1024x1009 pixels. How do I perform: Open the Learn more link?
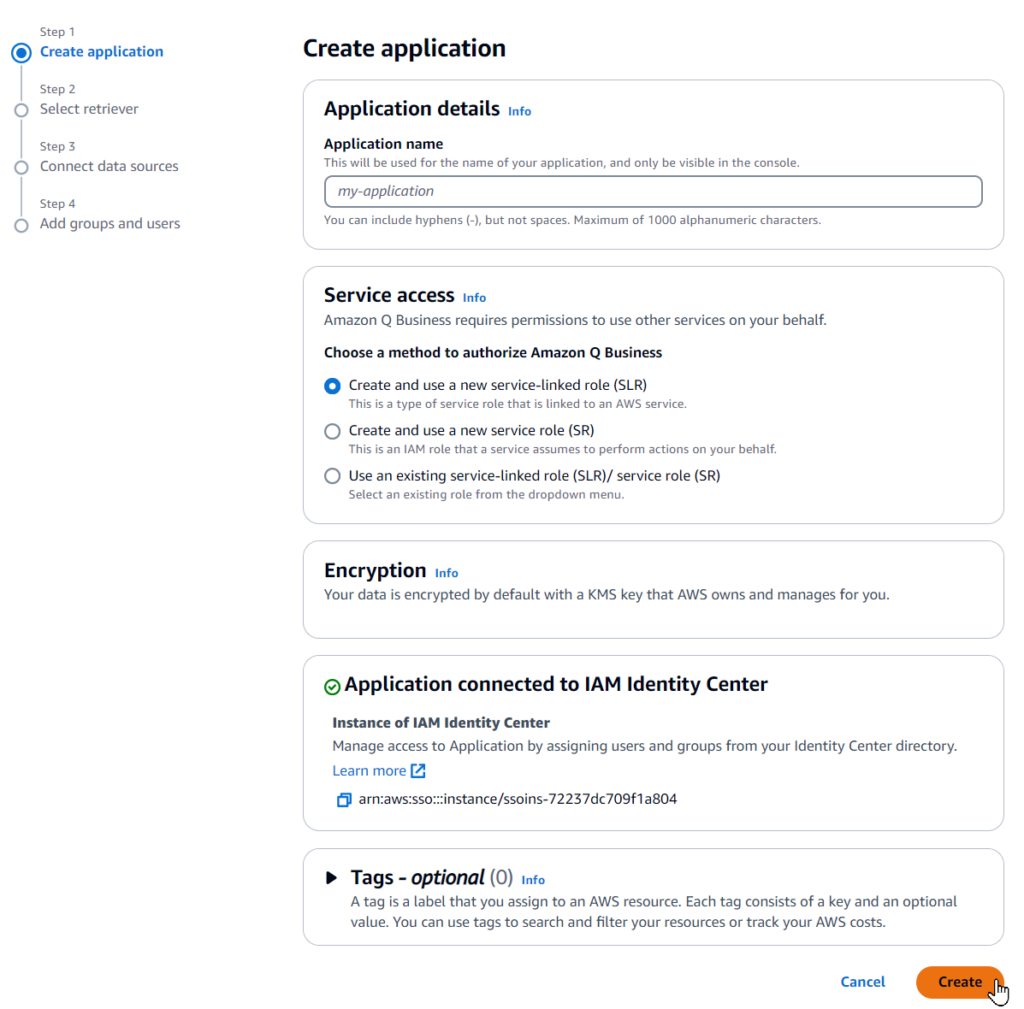(369, 770)
